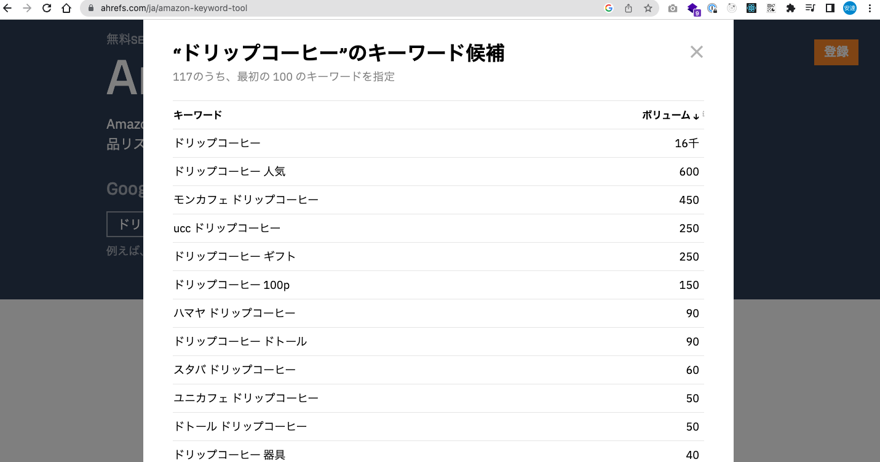Select モンカフェ ドリップコーヒー keyword
Viewport: 880px width, 462px height.
[x=246, y=200]
